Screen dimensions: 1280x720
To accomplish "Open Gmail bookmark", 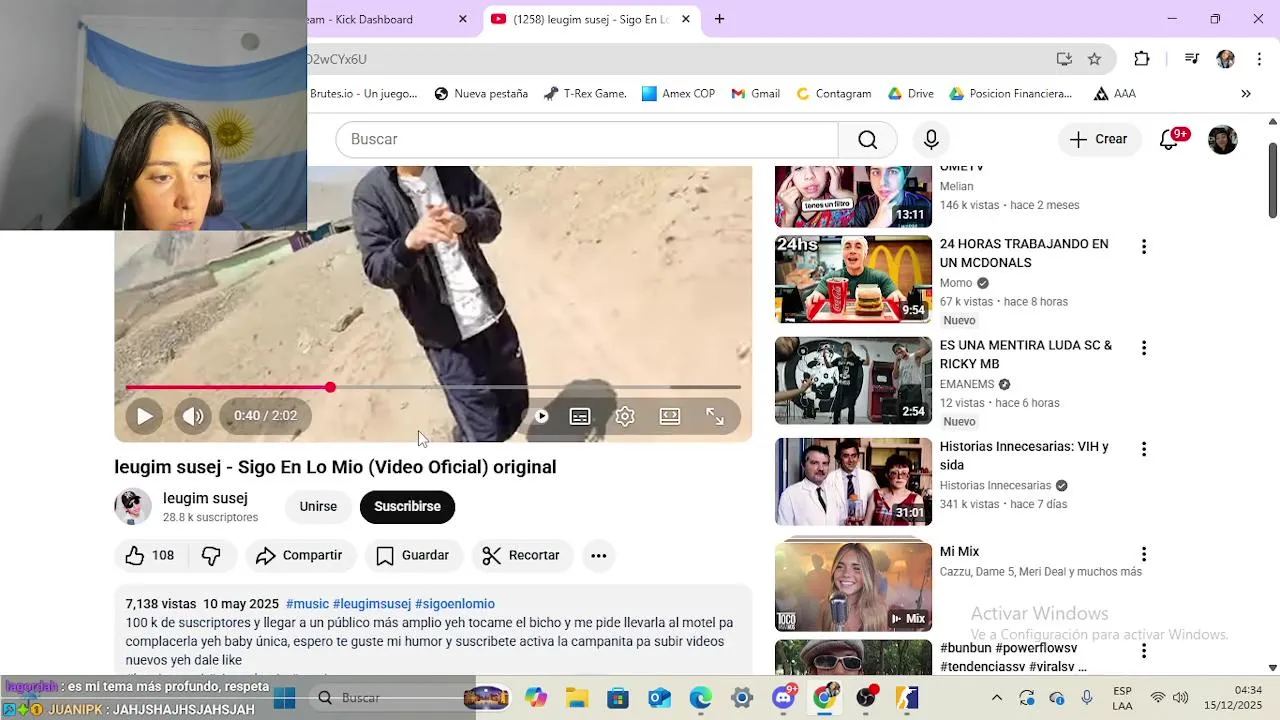I will (755, 94).
